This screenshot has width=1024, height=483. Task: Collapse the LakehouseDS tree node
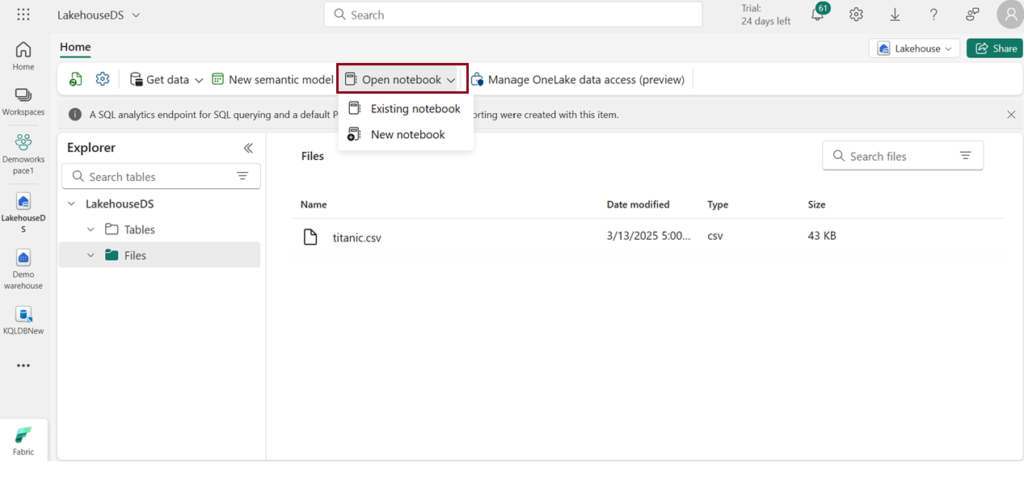pos(72,204)
